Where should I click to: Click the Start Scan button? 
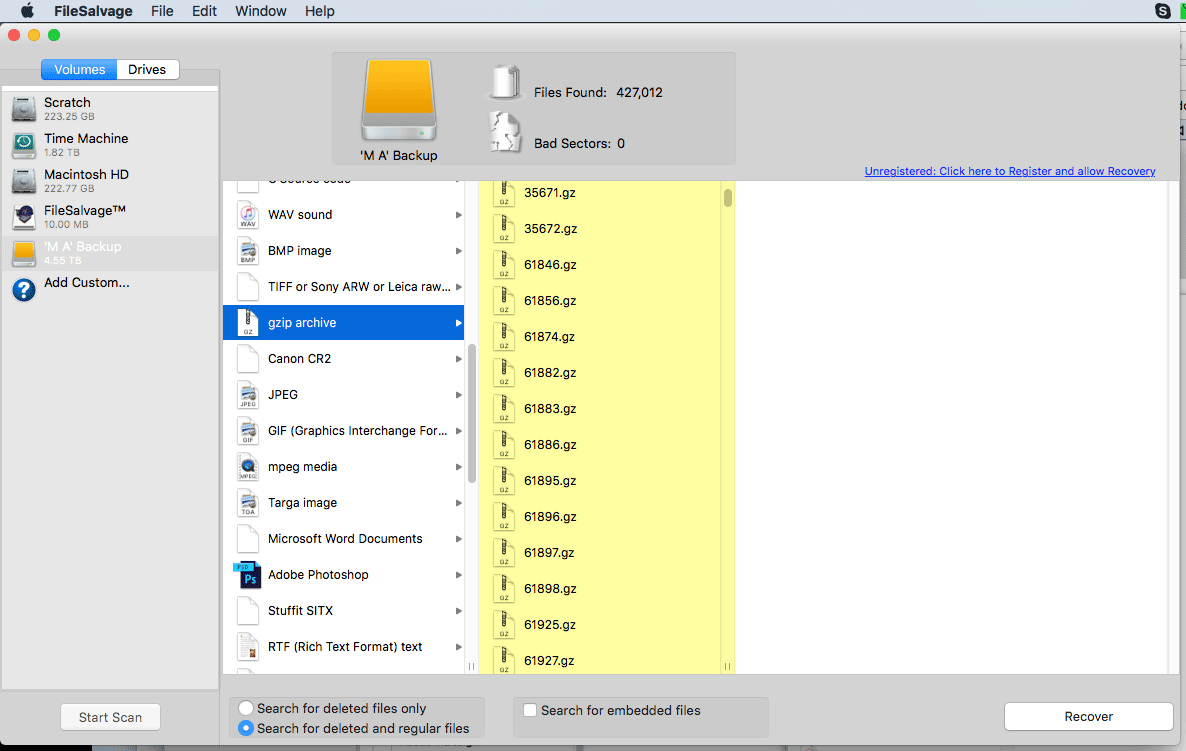click(110, 717)
